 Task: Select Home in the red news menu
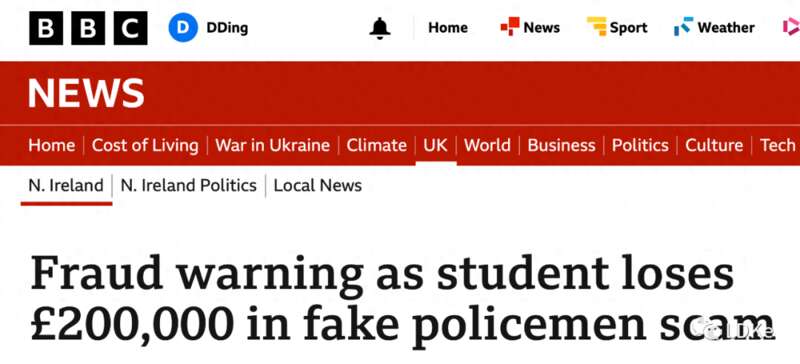(x=52, y=145)
